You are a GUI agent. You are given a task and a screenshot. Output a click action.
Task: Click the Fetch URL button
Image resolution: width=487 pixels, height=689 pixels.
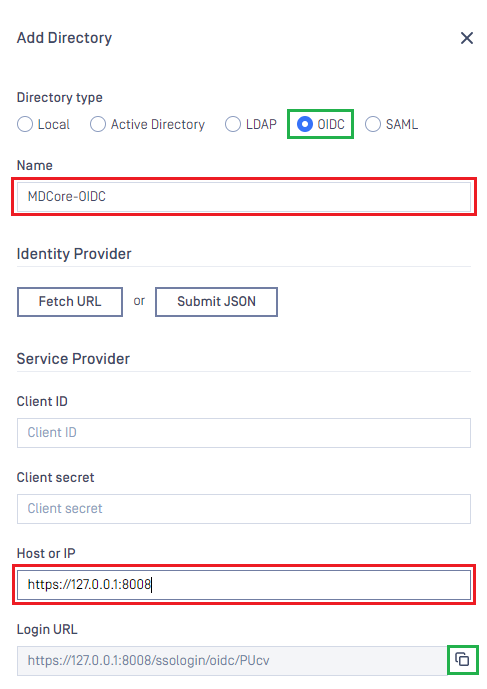click(70, 302)
